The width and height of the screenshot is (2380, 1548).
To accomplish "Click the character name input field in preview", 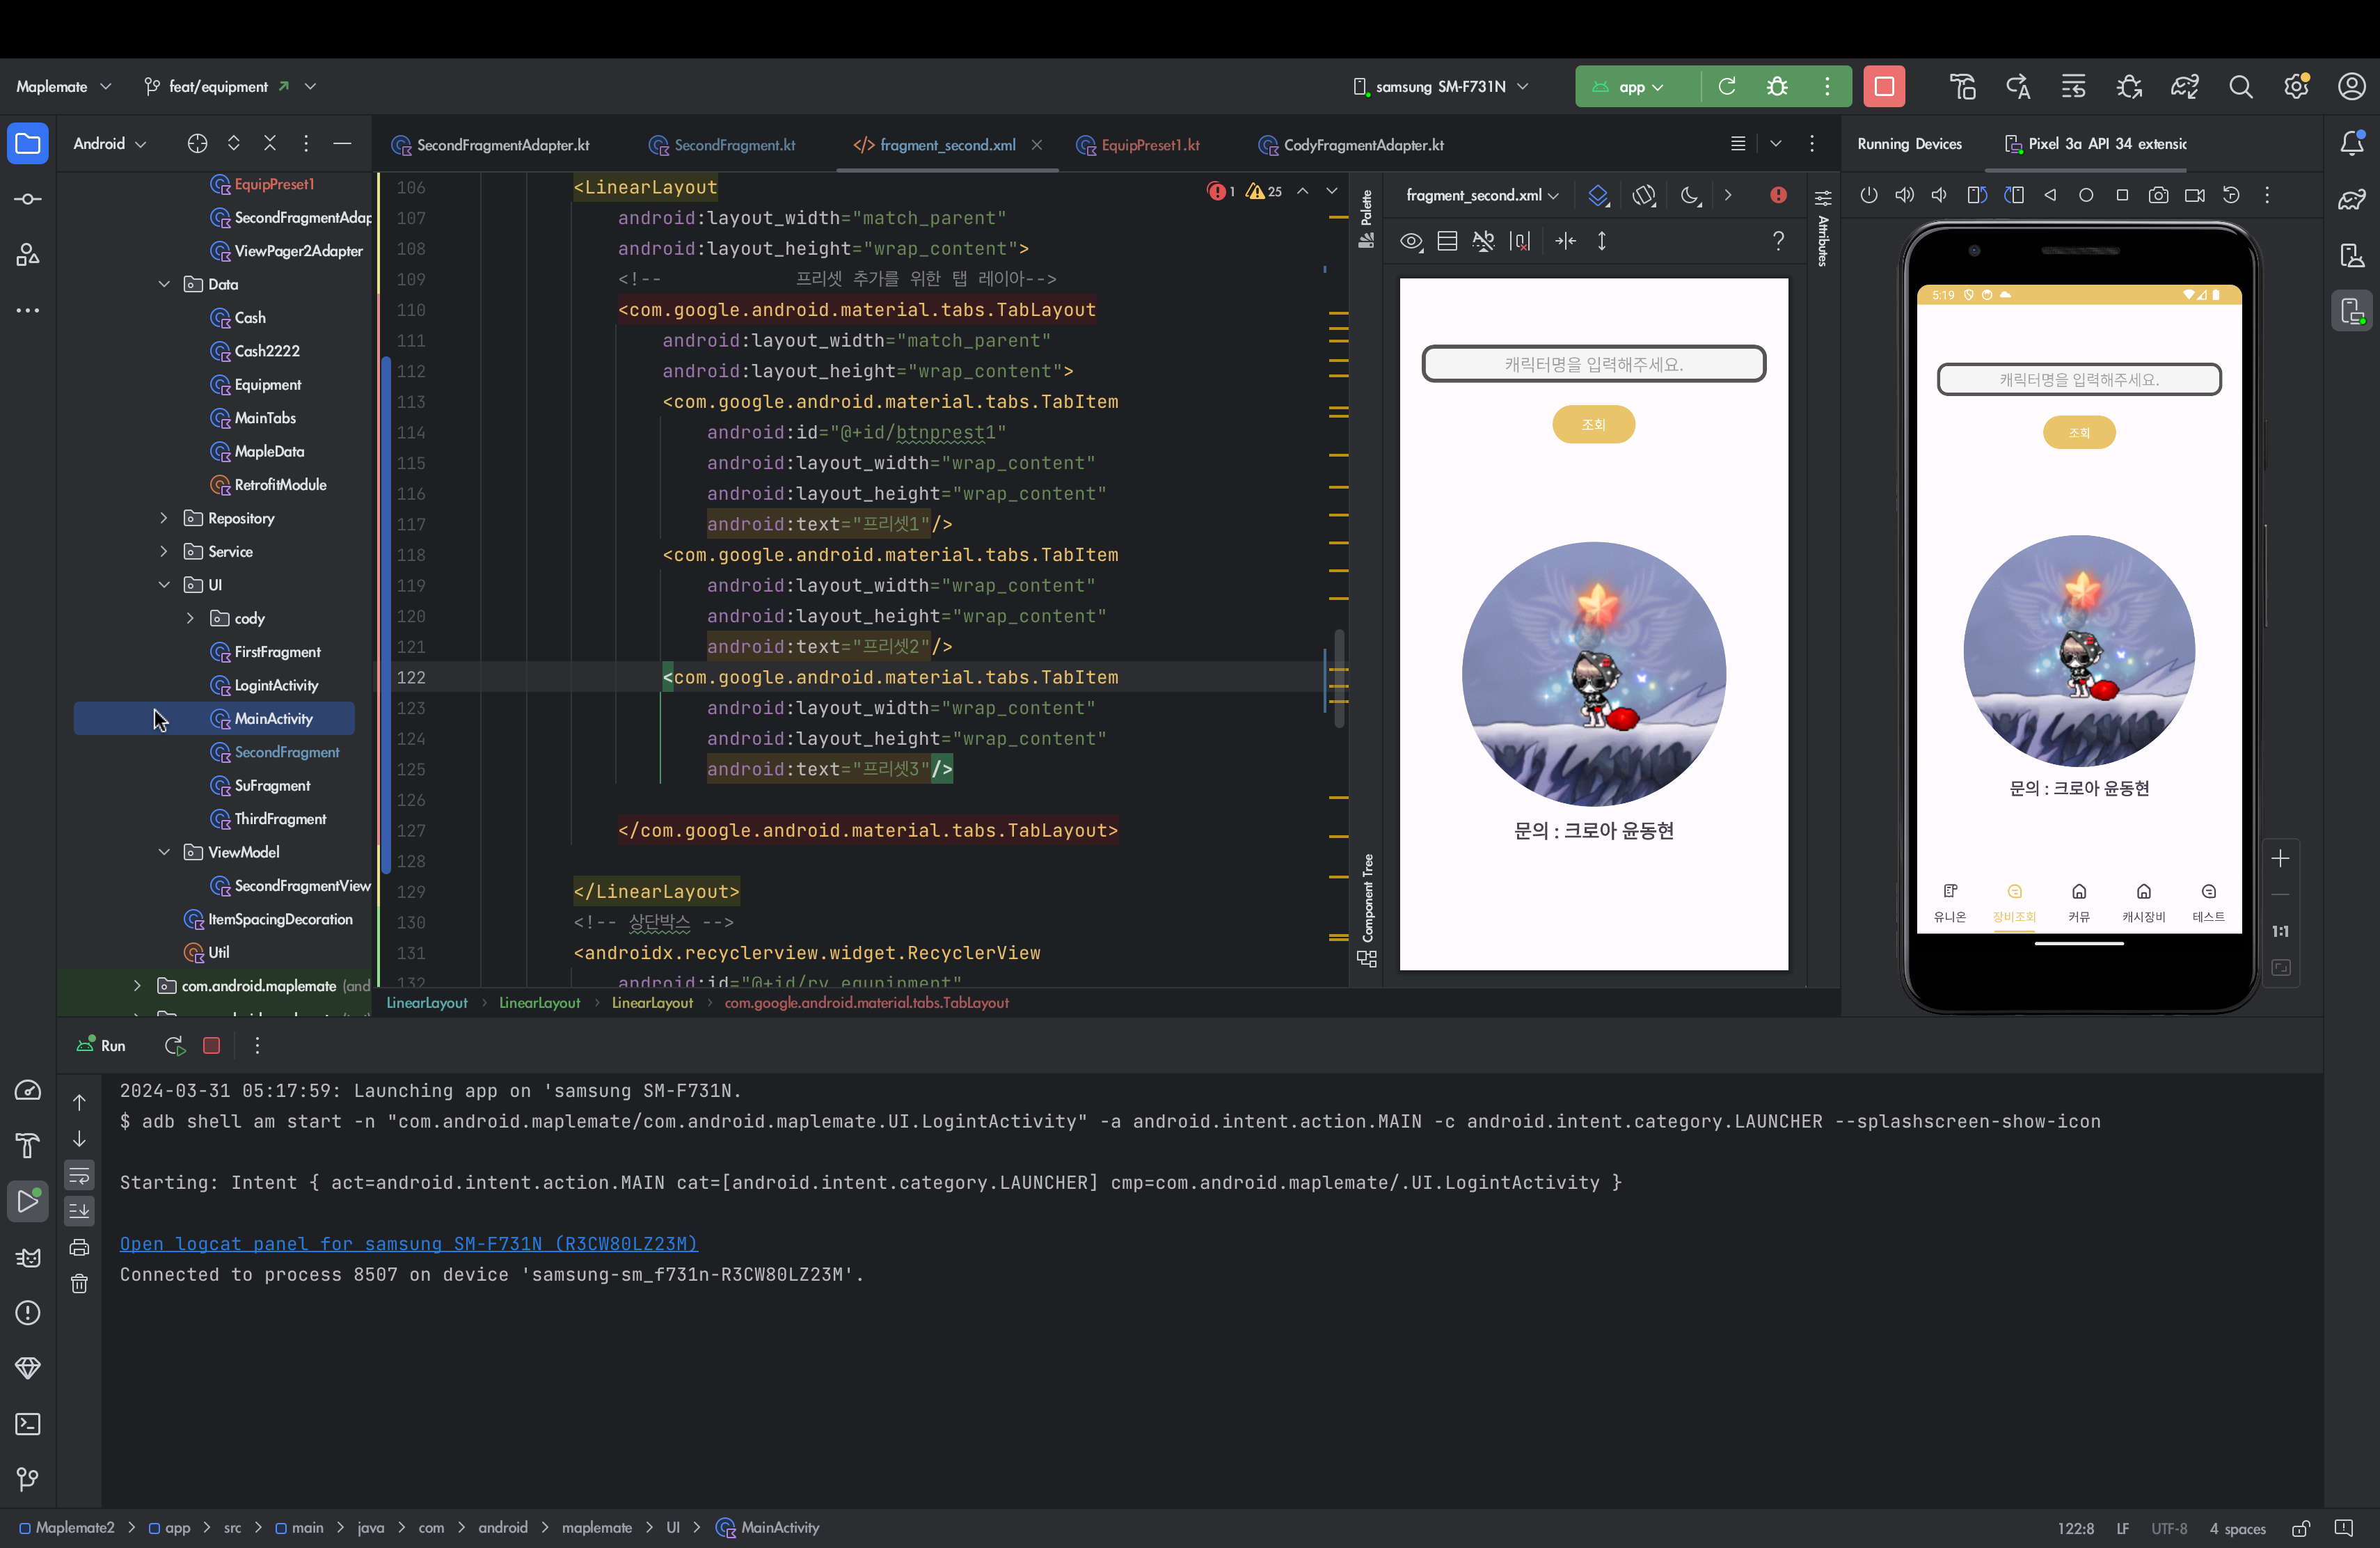I will pos(1594,363).
